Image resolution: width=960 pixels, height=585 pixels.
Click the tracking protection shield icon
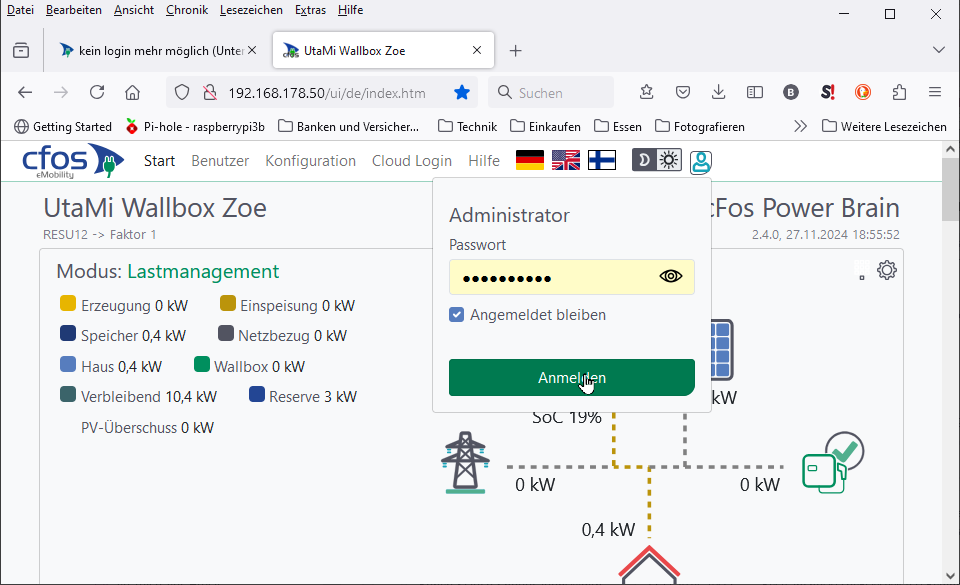[x=182, y=92]
